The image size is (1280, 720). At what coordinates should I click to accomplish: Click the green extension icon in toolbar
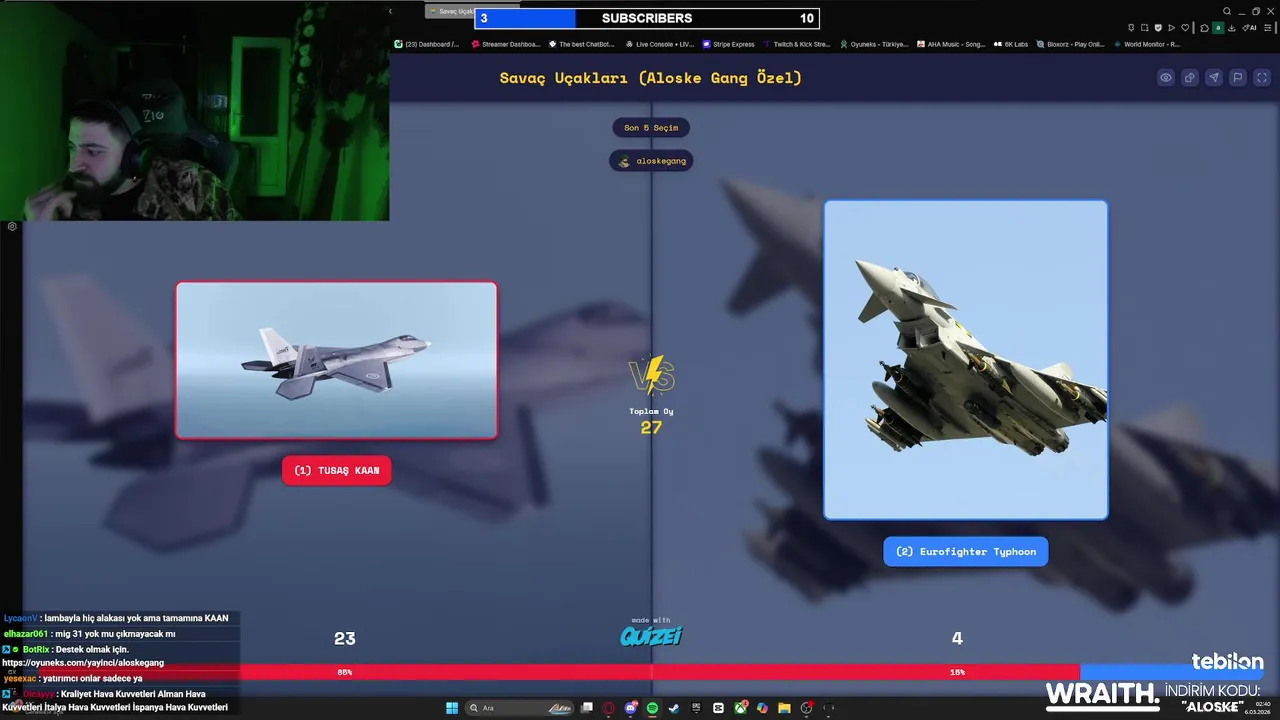click(1218, 28)
